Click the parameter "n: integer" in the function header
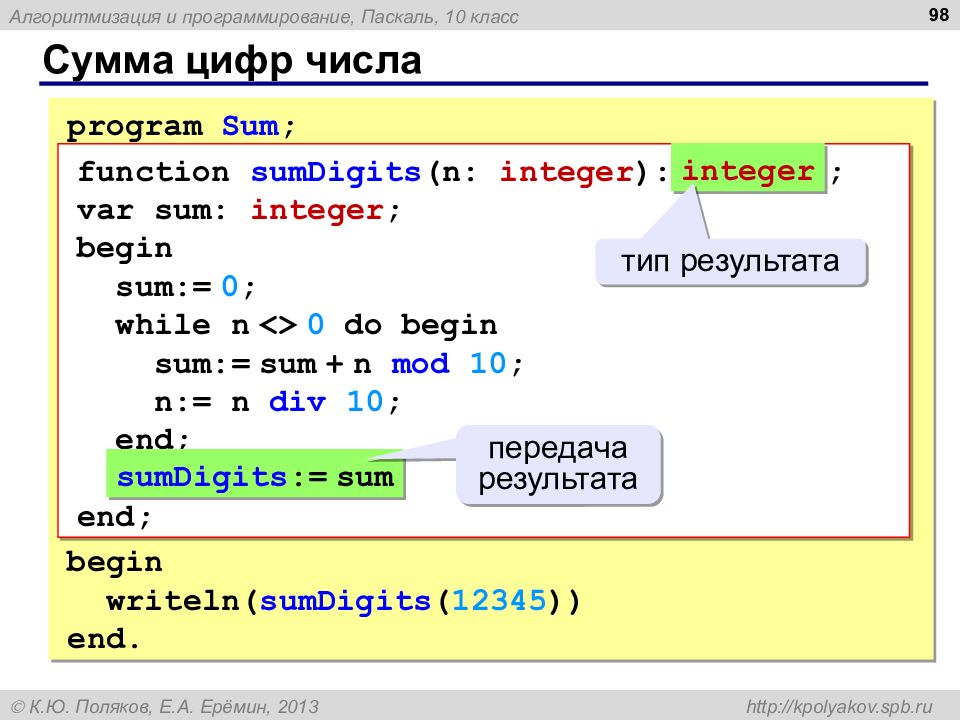Screen dimensions: 960x720 pos(538,172)
